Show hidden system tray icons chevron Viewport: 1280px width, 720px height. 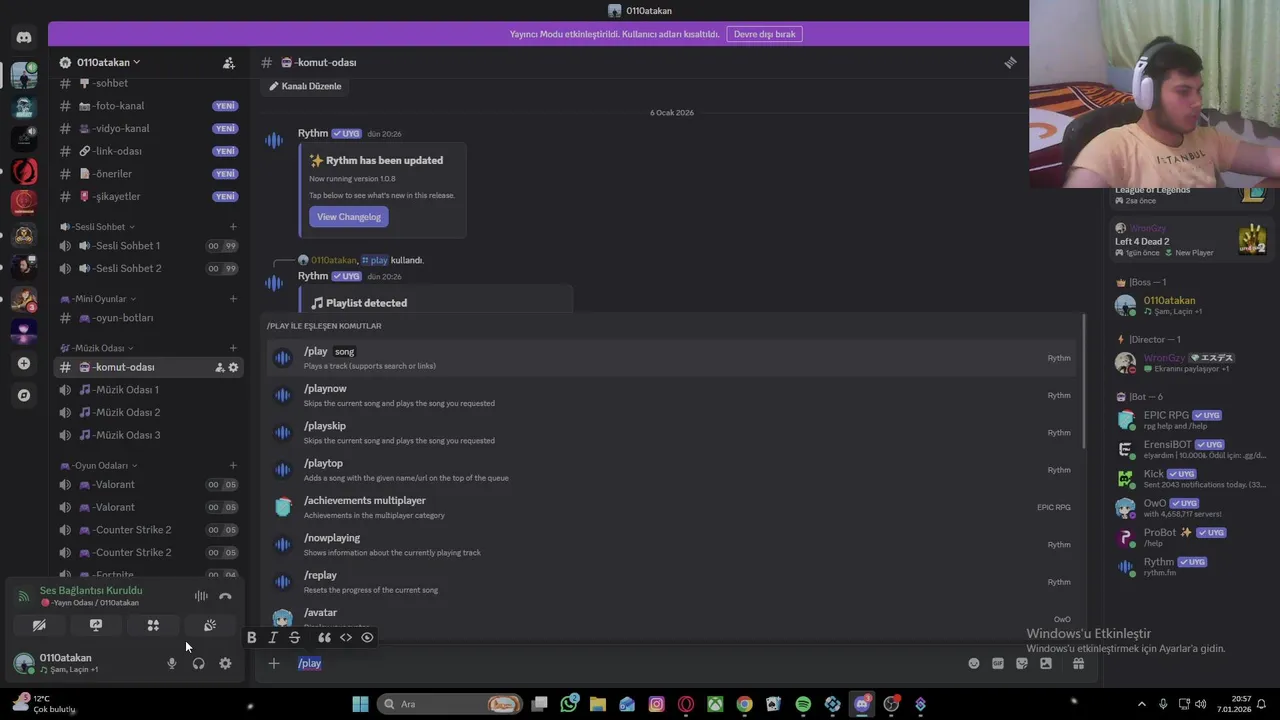point(1142,704)
